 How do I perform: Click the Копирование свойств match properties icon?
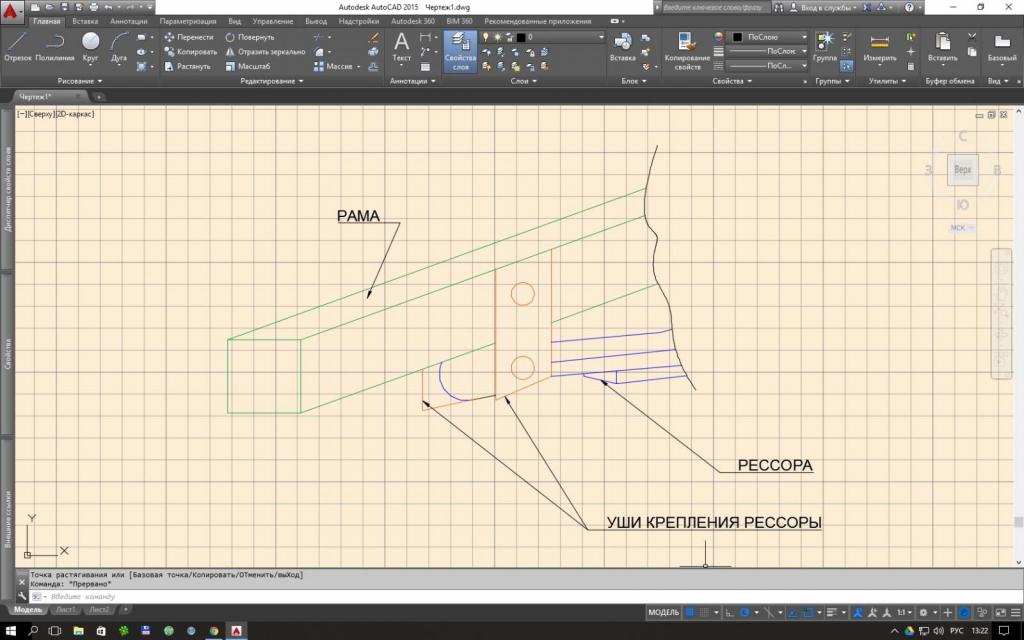pyautogui.click(x=687, y=50)
